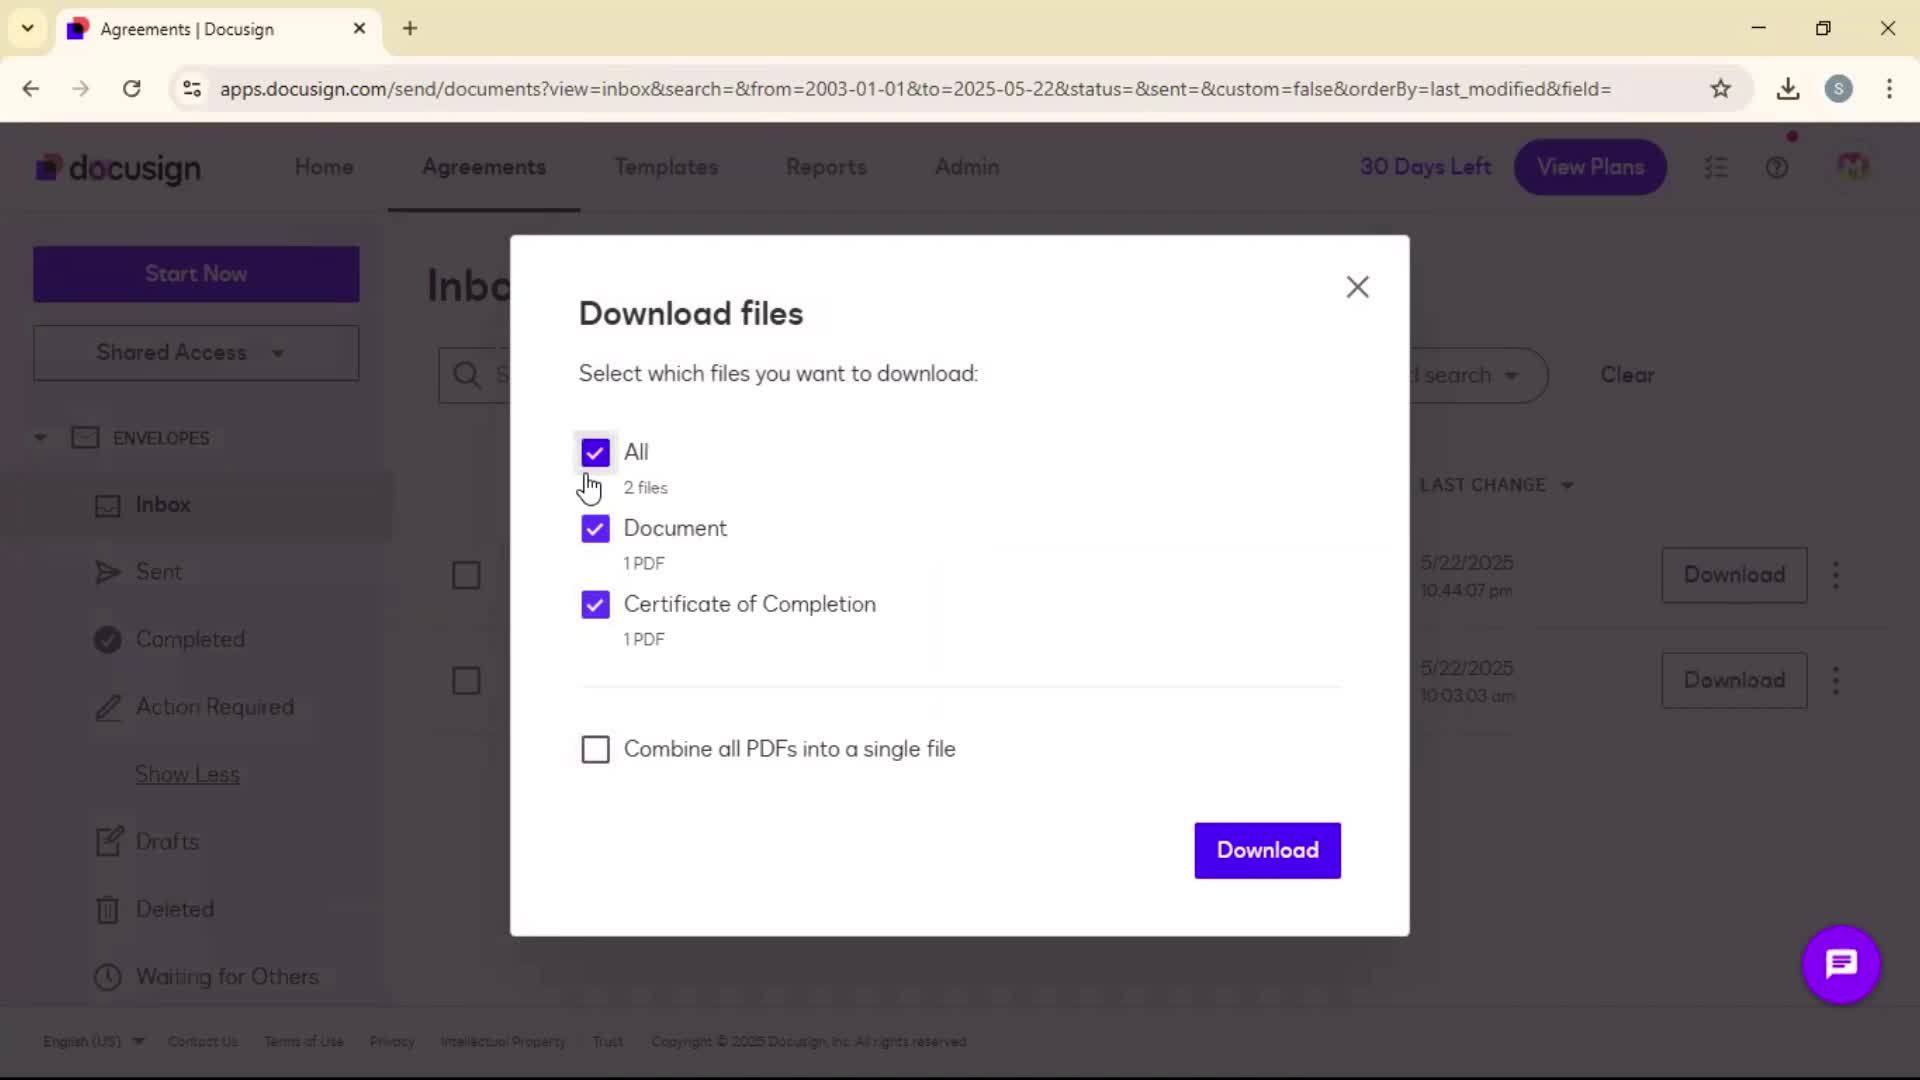1920x1080 pixels.
Task: Open the Privacy footer link
Action: (x=392, y=1041)
